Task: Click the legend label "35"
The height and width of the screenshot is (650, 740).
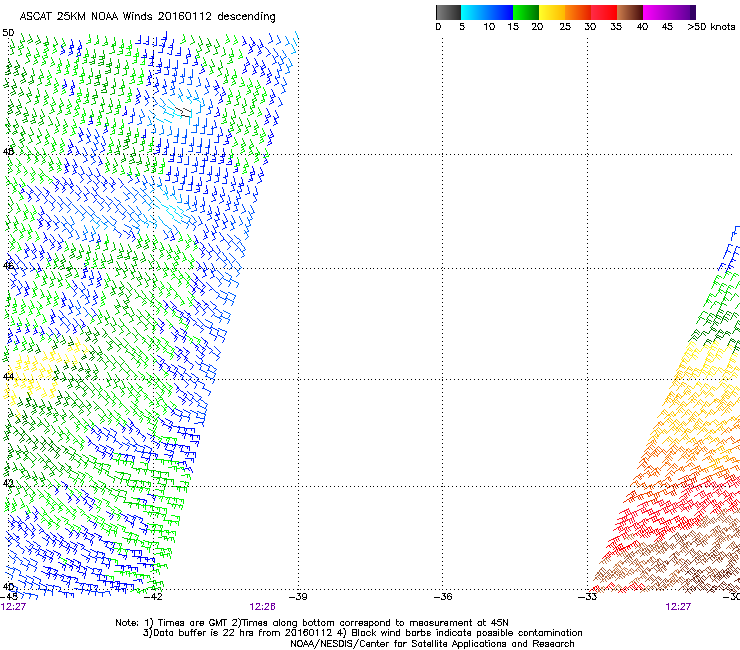Action: tap(616, 27)
